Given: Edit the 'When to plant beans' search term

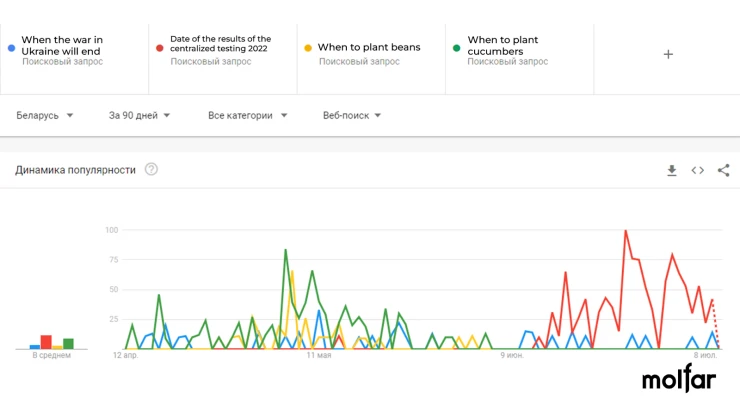Looking at the screenshot, I should point(369,47).
